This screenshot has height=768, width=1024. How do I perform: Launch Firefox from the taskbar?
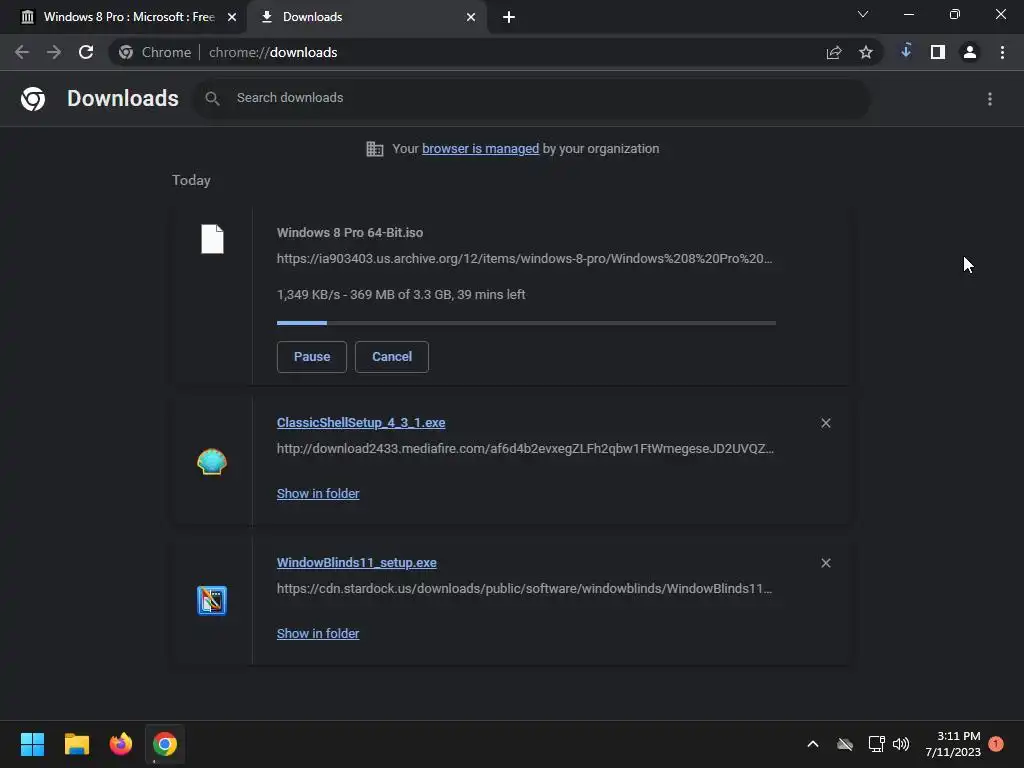(x=121, y=744)
